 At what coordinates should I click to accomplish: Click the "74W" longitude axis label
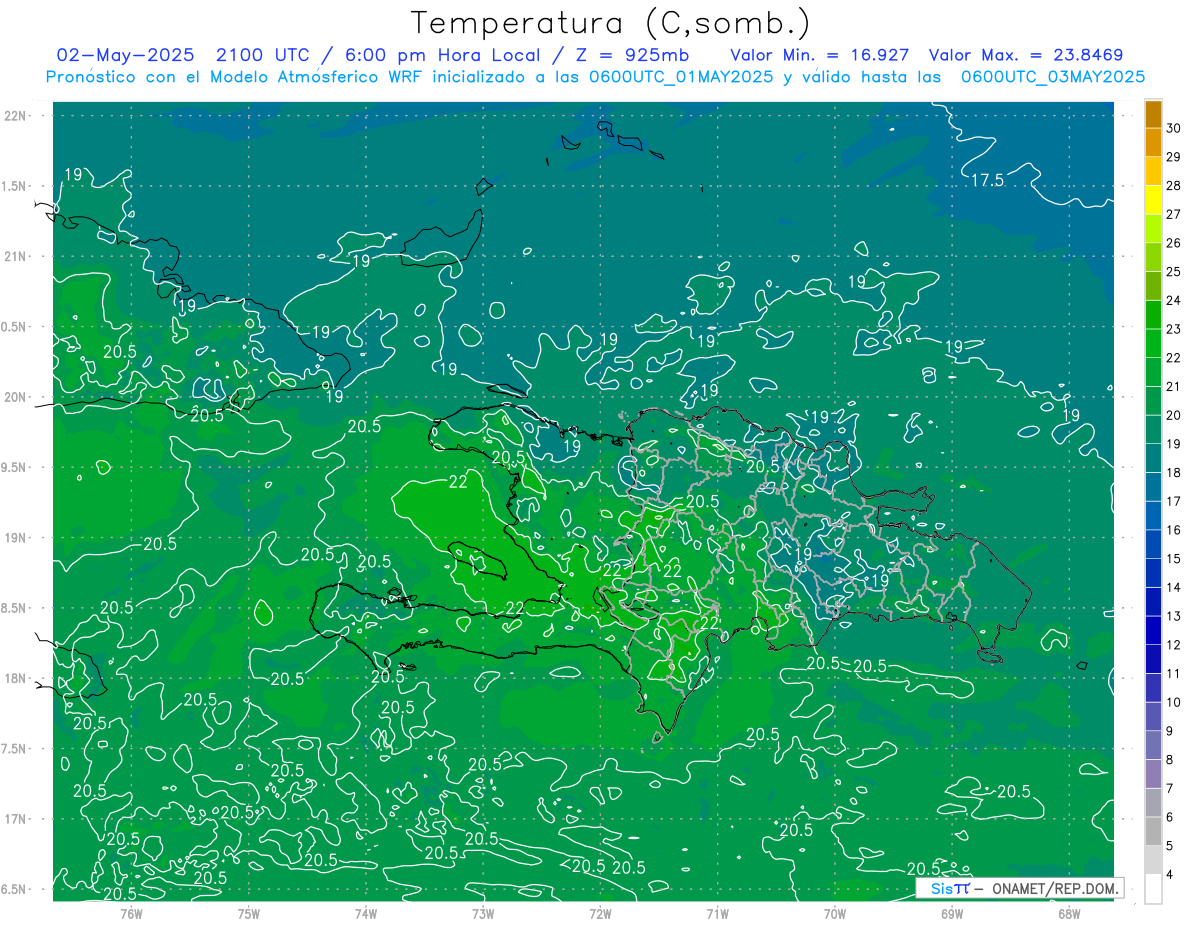point(366,913)
